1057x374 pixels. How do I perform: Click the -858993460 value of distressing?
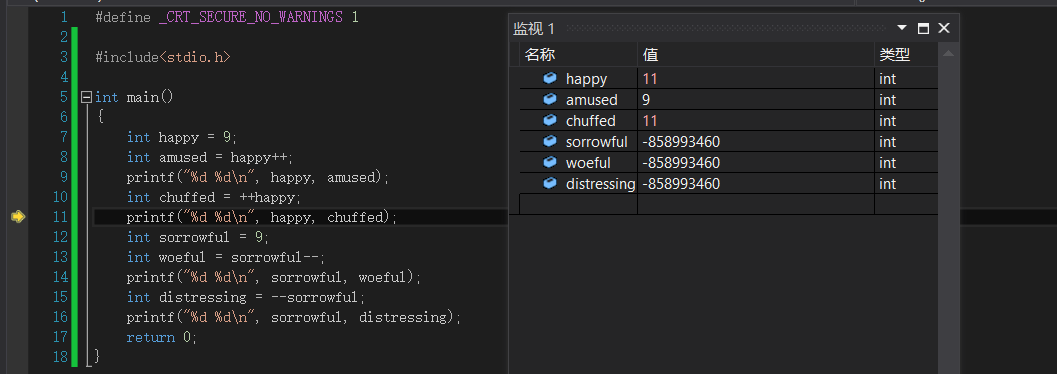click(681, 183)
